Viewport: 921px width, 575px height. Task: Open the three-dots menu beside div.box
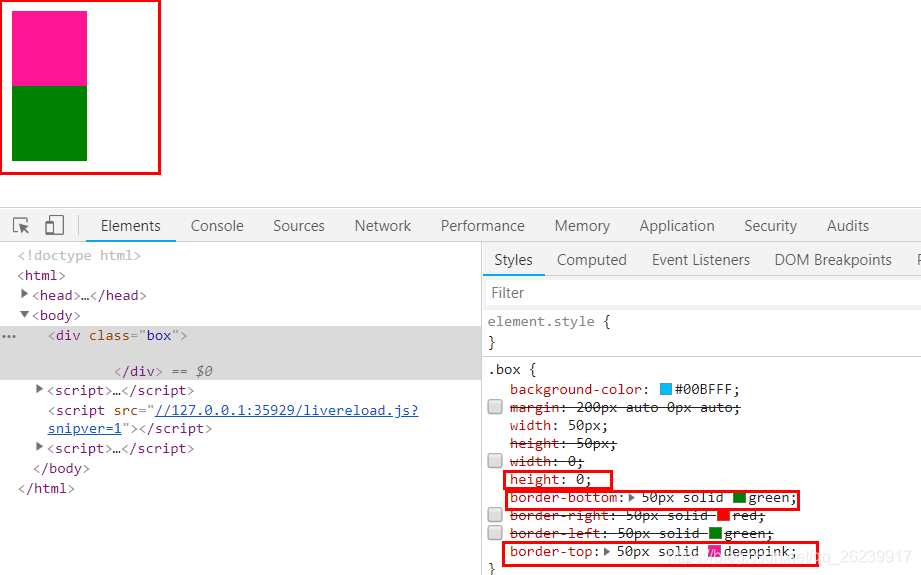(9, 336)
